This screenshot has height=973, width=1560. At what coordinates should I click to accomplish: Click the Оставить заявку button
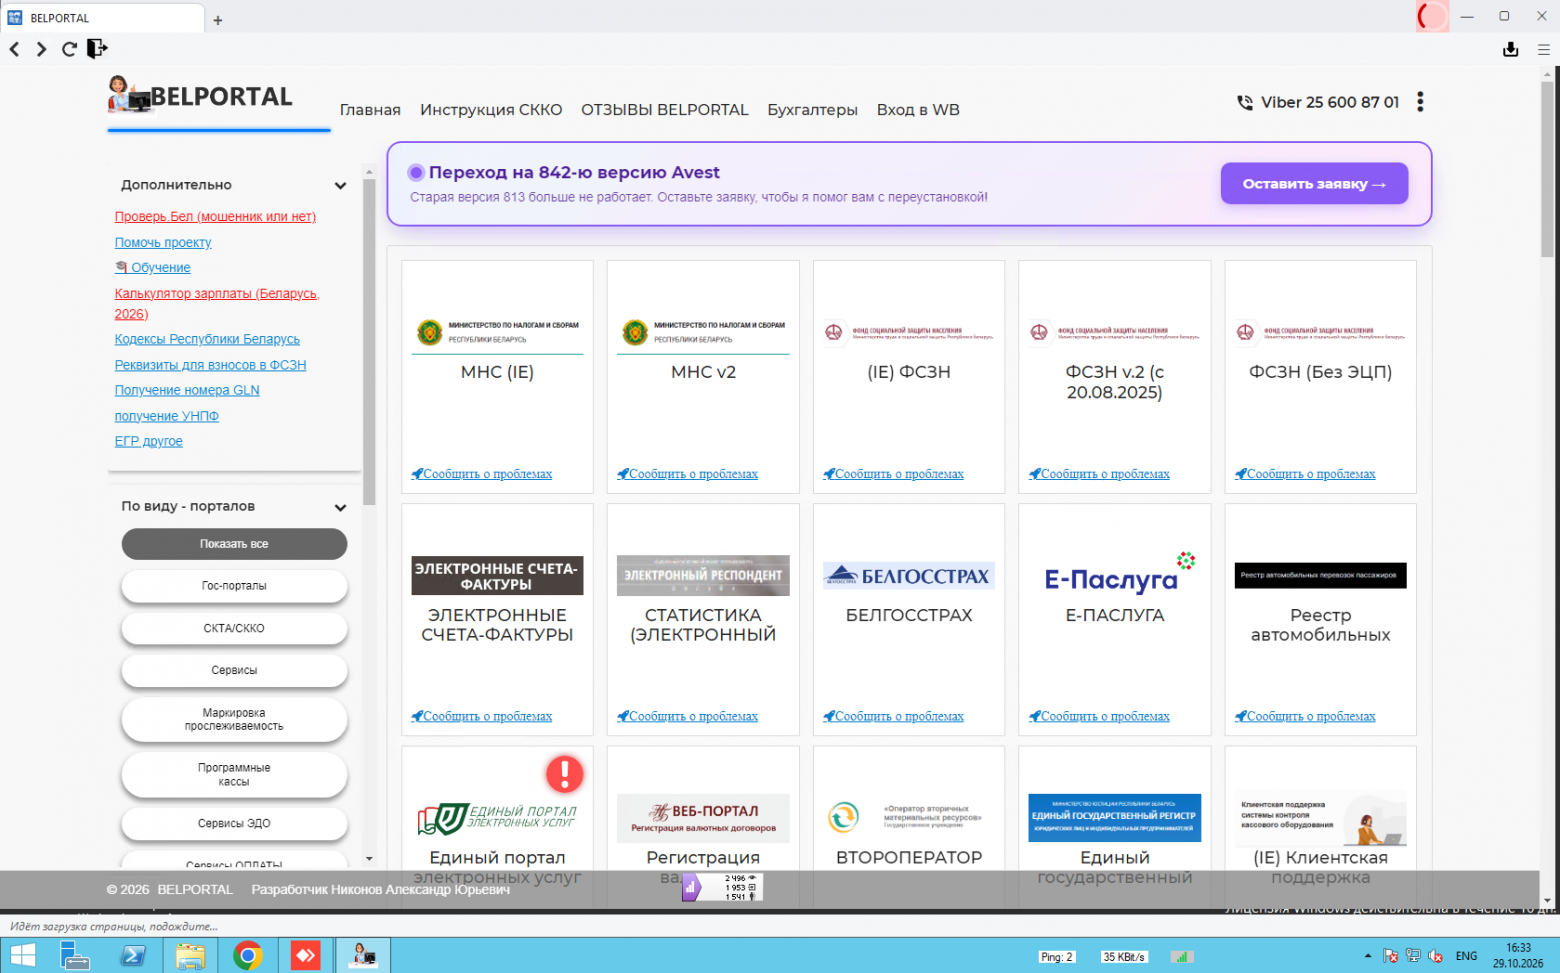pyautogui.click(x=1314, y=184)
